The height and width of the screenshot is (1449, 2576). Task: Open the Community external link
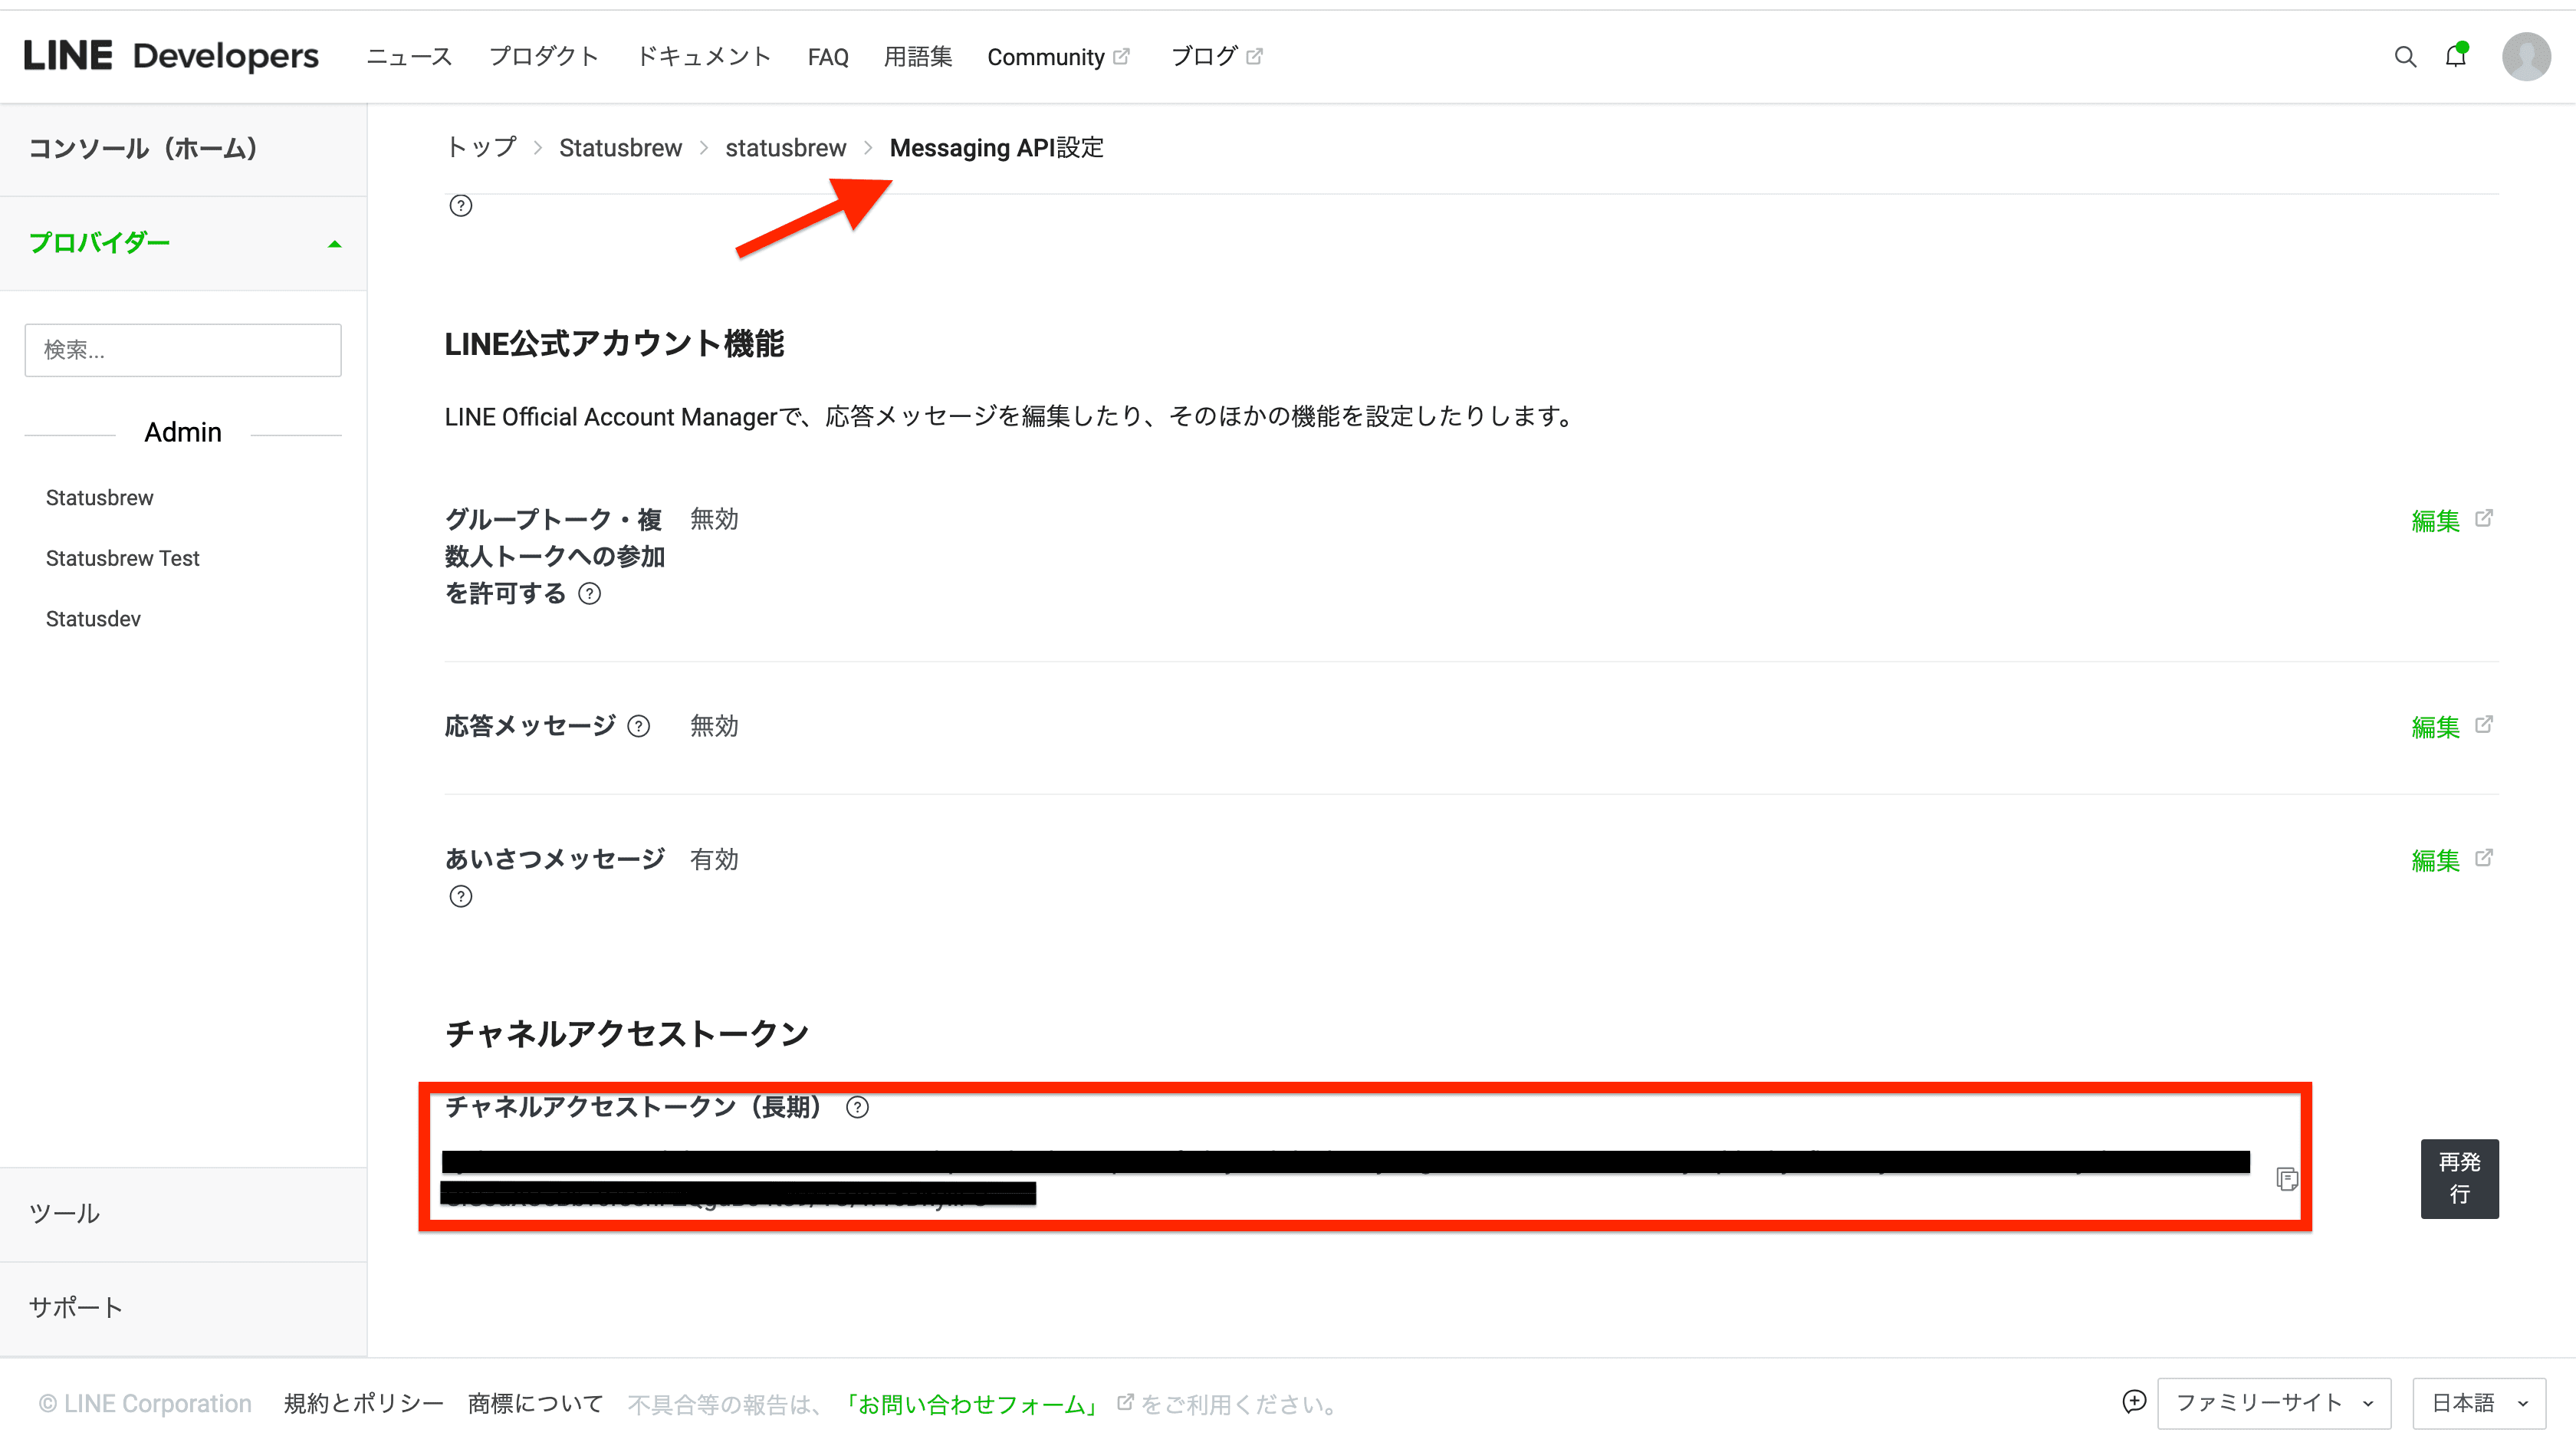click(x=1058, y=57)
